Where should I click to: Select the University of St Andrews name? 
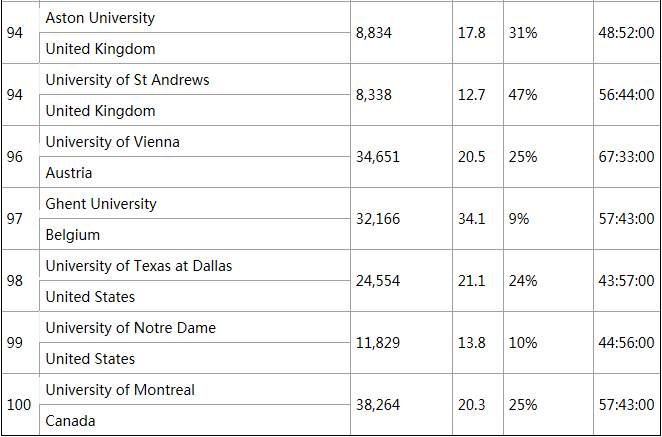pos(127,80)
